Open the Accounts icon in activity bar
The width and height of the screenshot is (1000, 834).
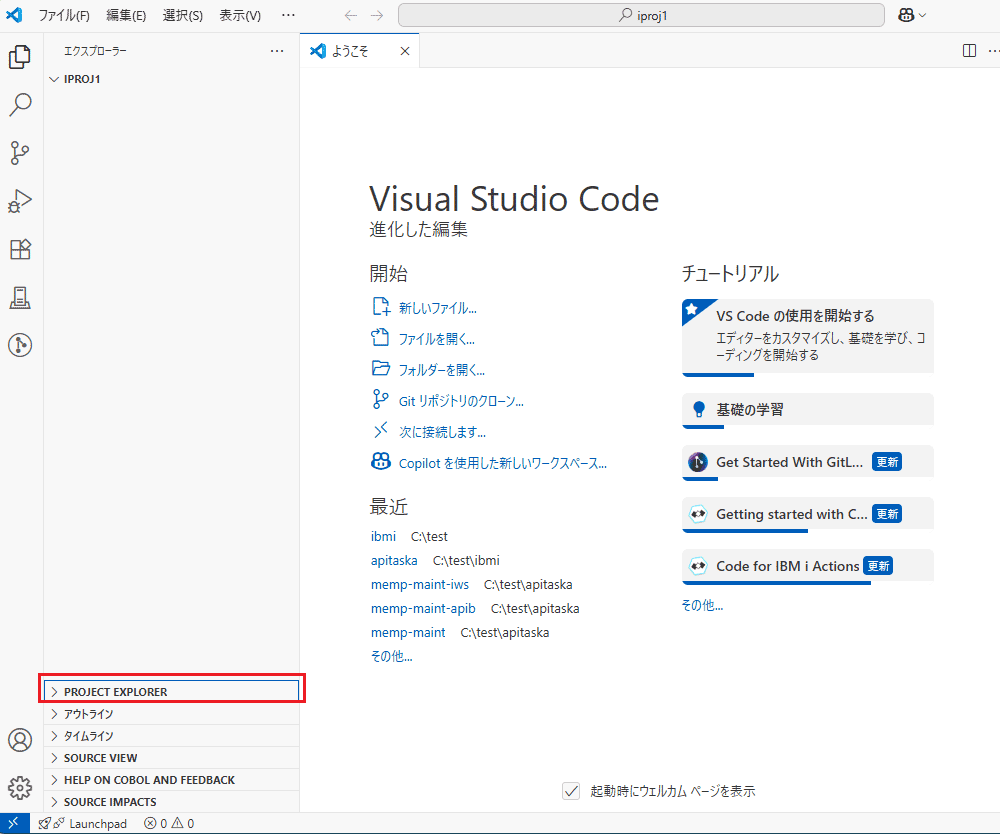[x=20, y=740]
